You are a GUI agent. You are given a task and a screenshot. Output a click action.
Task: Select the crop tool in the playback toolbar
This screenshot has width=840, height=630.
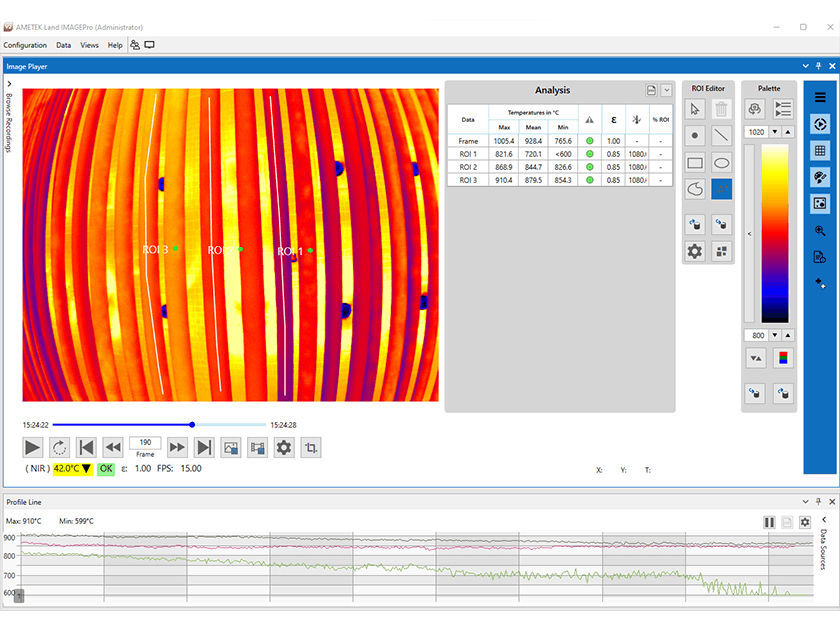coord(310,447)
